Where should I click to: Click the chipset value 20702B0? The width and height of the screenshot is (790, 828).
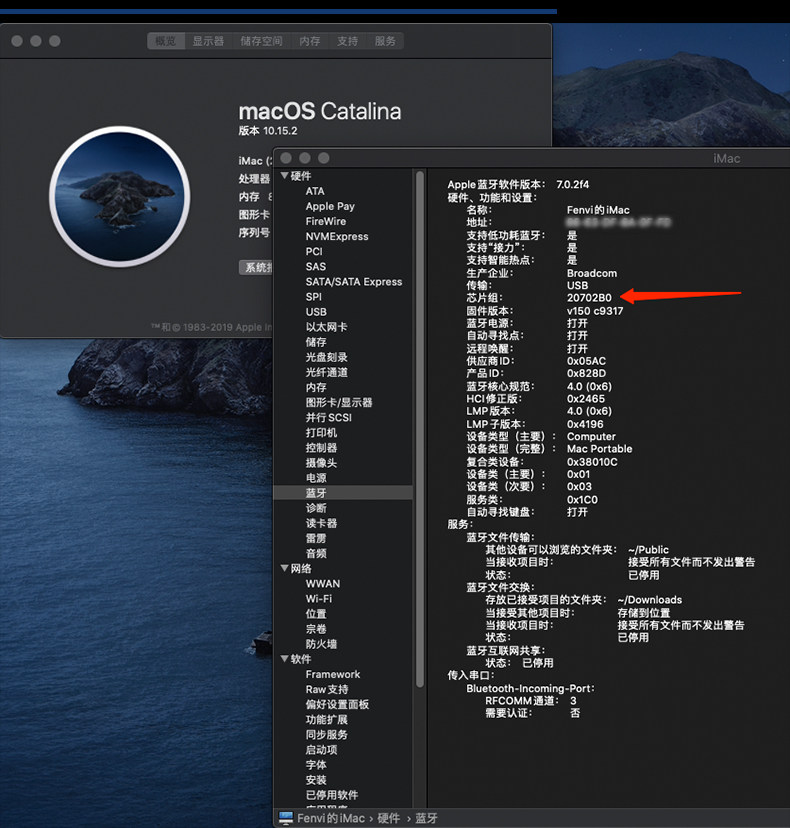pos(589,298)
